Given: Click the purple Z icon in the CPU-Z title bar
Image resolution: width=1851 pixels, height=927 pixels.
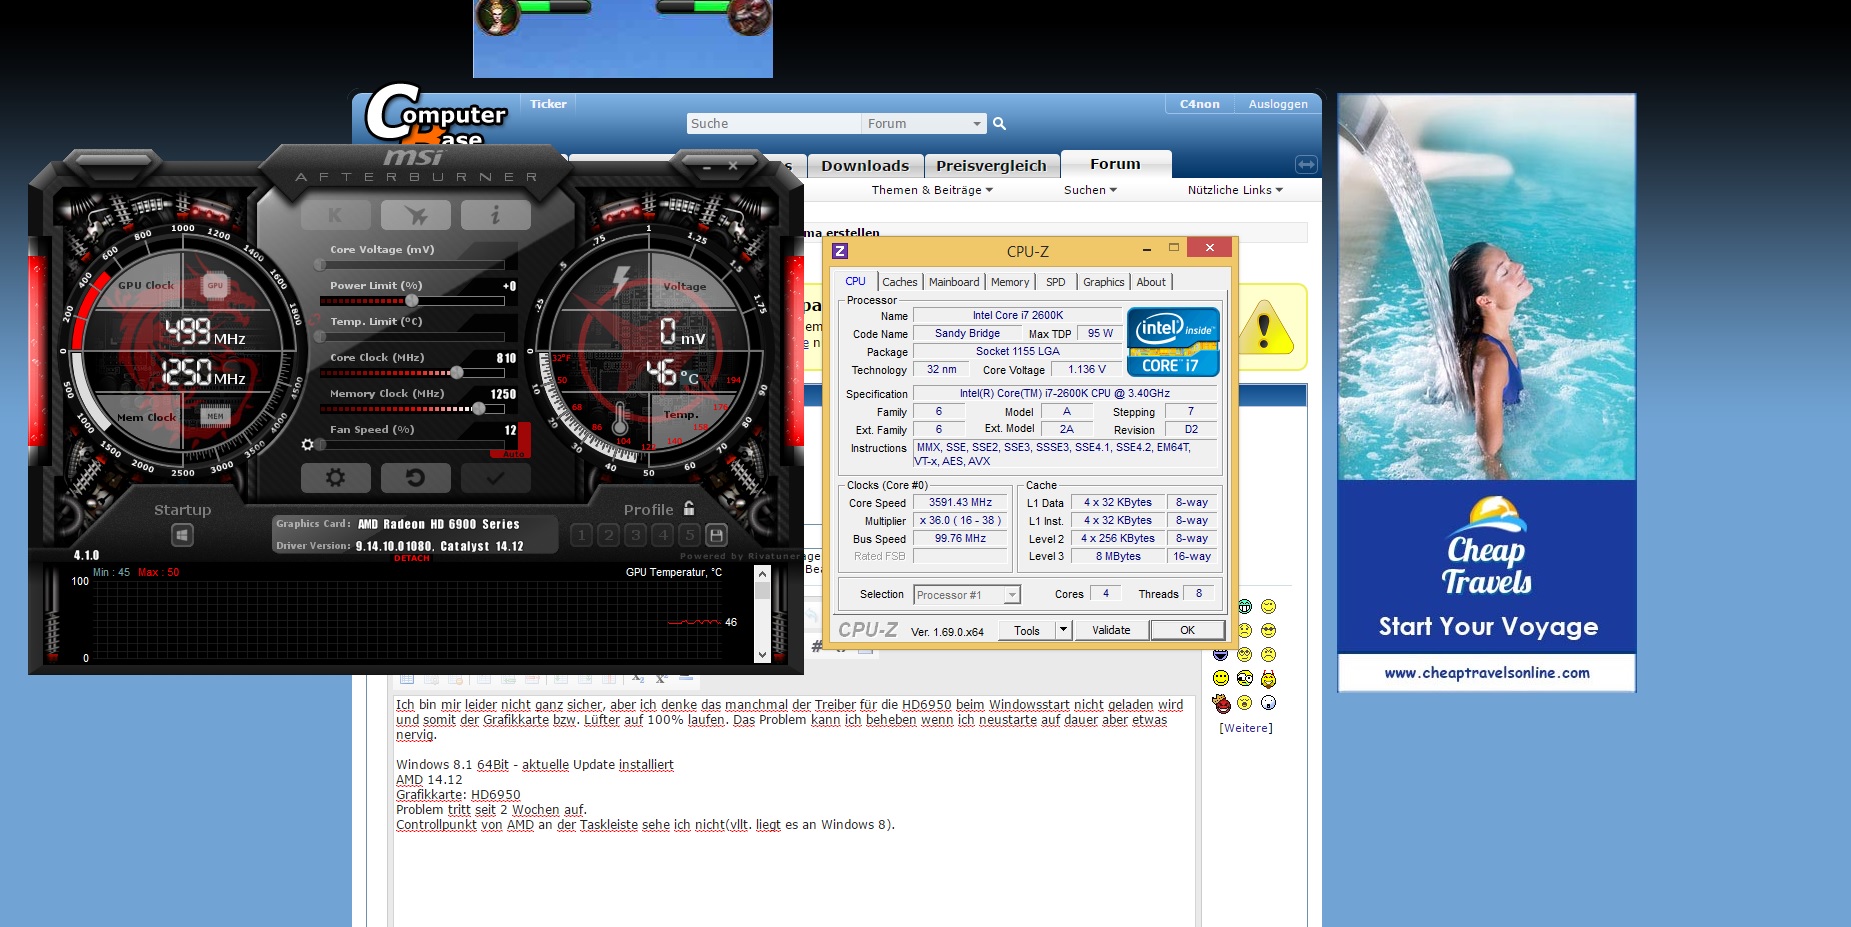Looking at the screenshot, I should [x=840, y=251].
